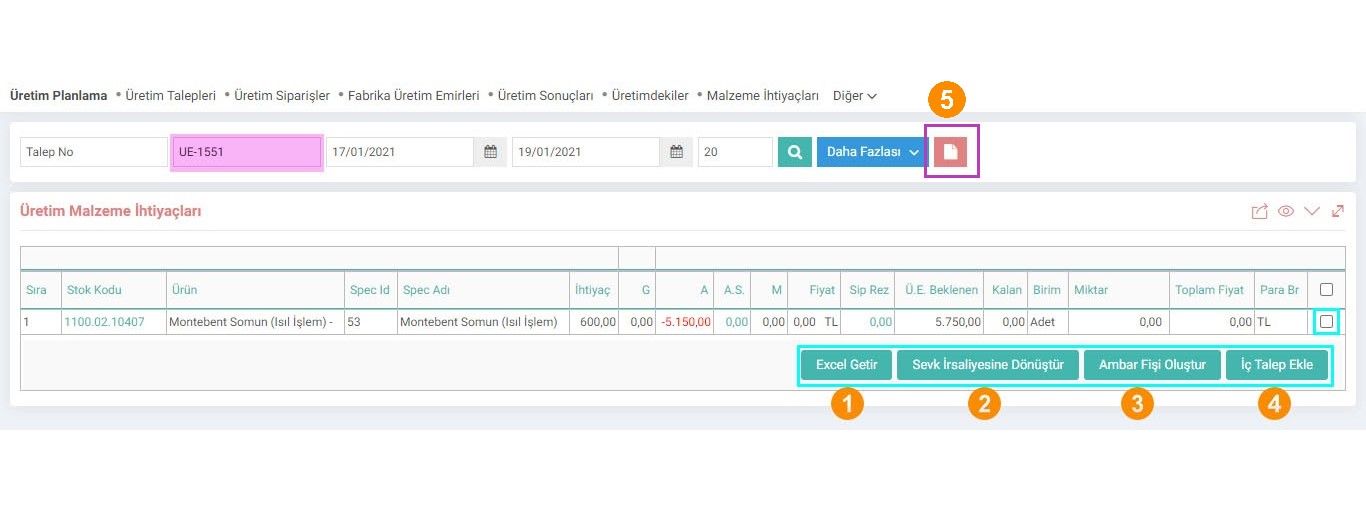Tick the checkbox for row 1100.02.10407
The height and width of the screenshot is (512, 1366).
(x=1326, y=322)
